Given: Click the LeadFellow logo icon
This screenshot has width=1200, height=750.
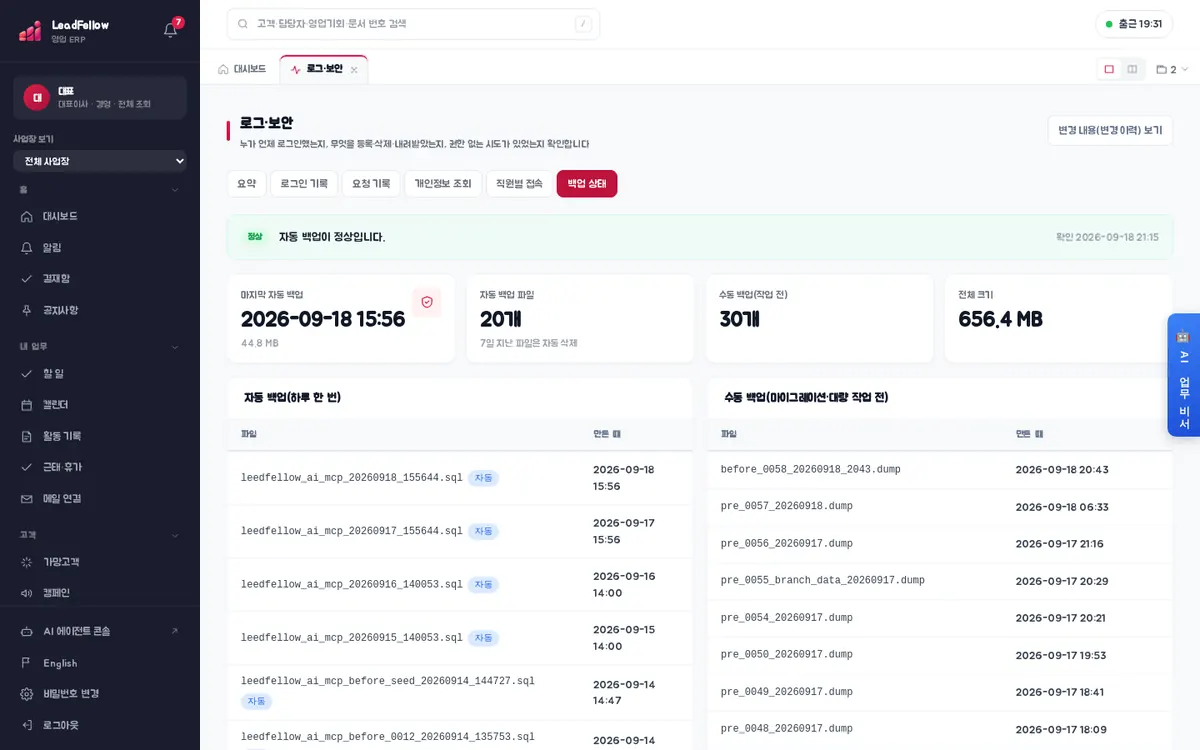Looking at the screenshot, I should pyautogui.click(x=30, y=31).
